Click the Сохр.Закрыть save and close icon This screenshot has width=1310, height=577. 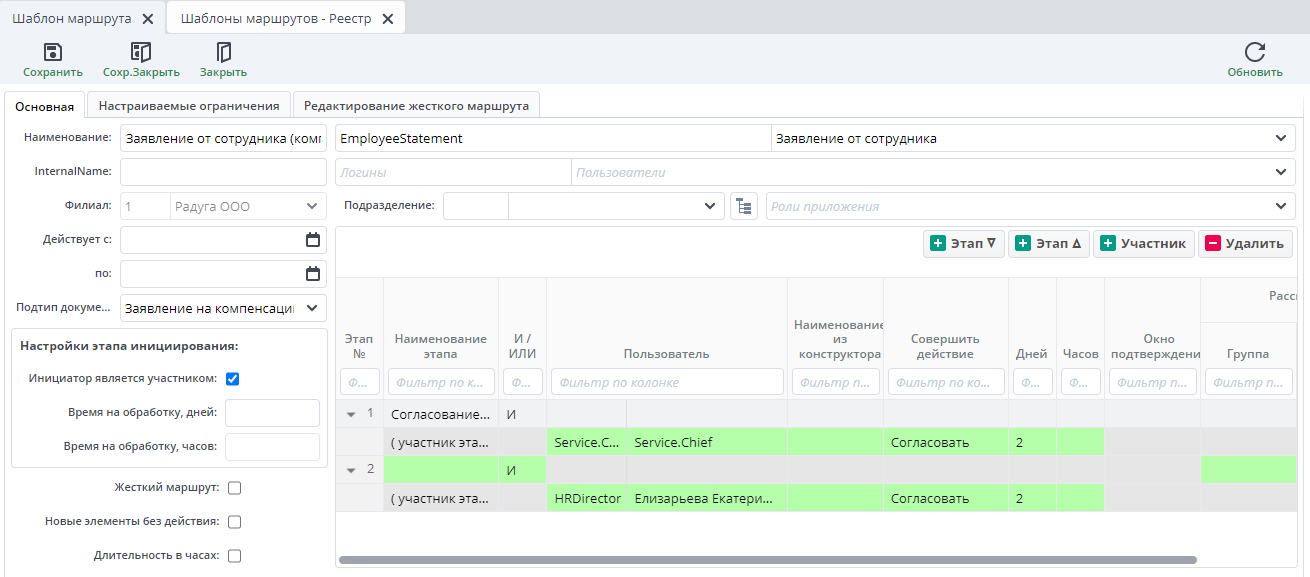[x=141, y=53]
